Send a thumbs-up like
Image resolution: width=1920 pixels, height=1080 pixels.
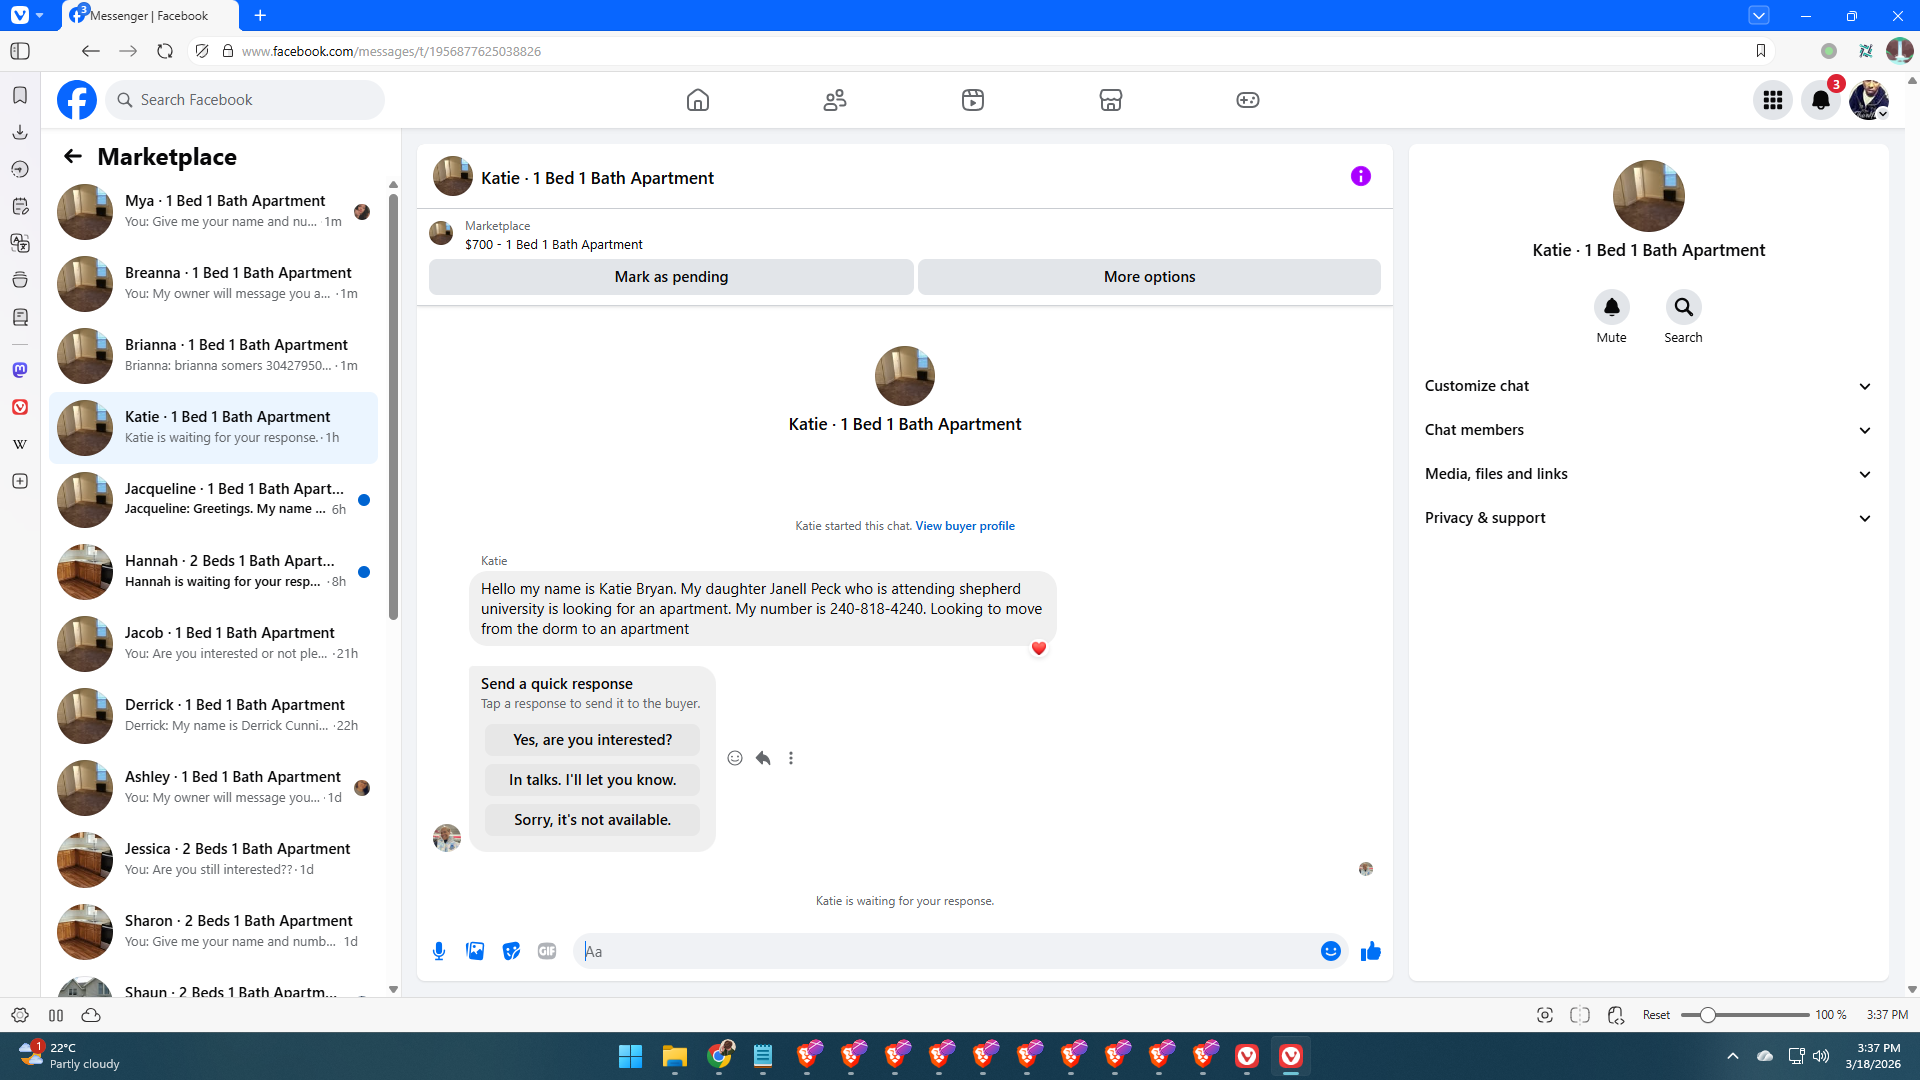click(x=1370, y=951)
